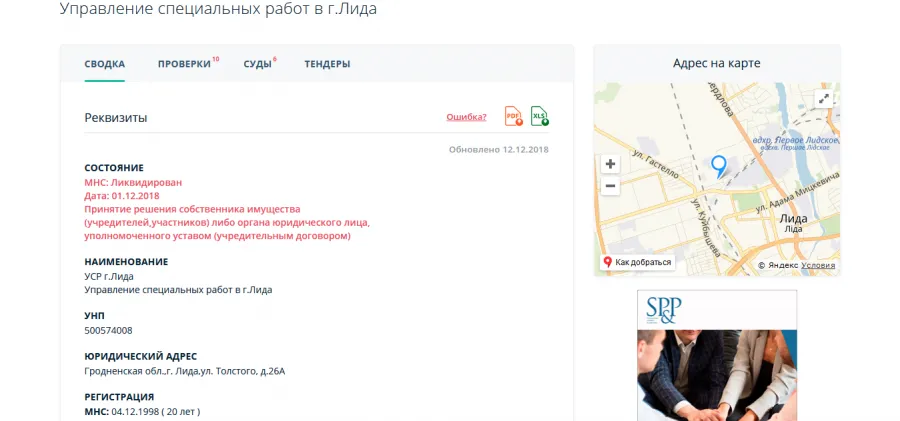This screenshot has height=421, width=900.
Task: Click ул. Гастелло street label on map
Action: (655, 164)
